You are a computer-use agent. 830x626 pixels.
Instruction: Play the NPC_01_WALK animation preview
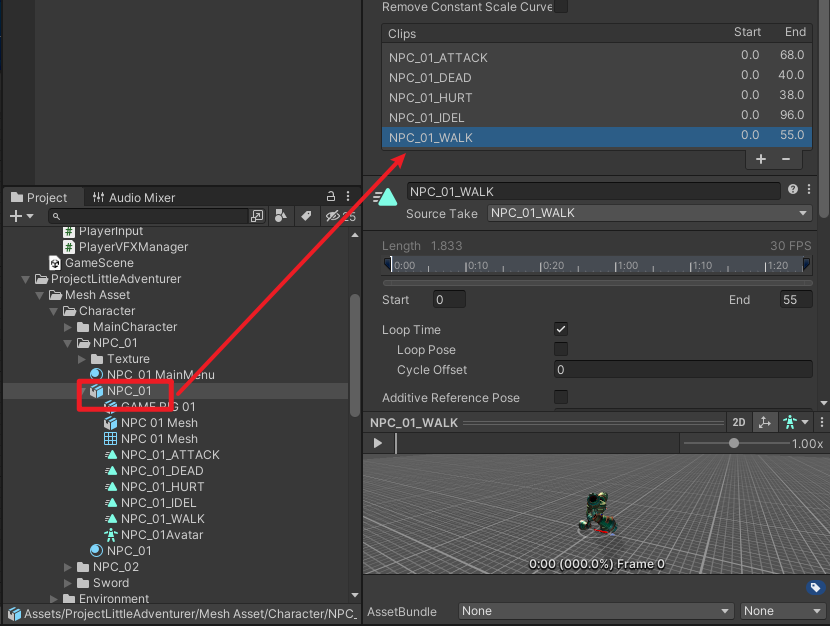coord(377,443)
